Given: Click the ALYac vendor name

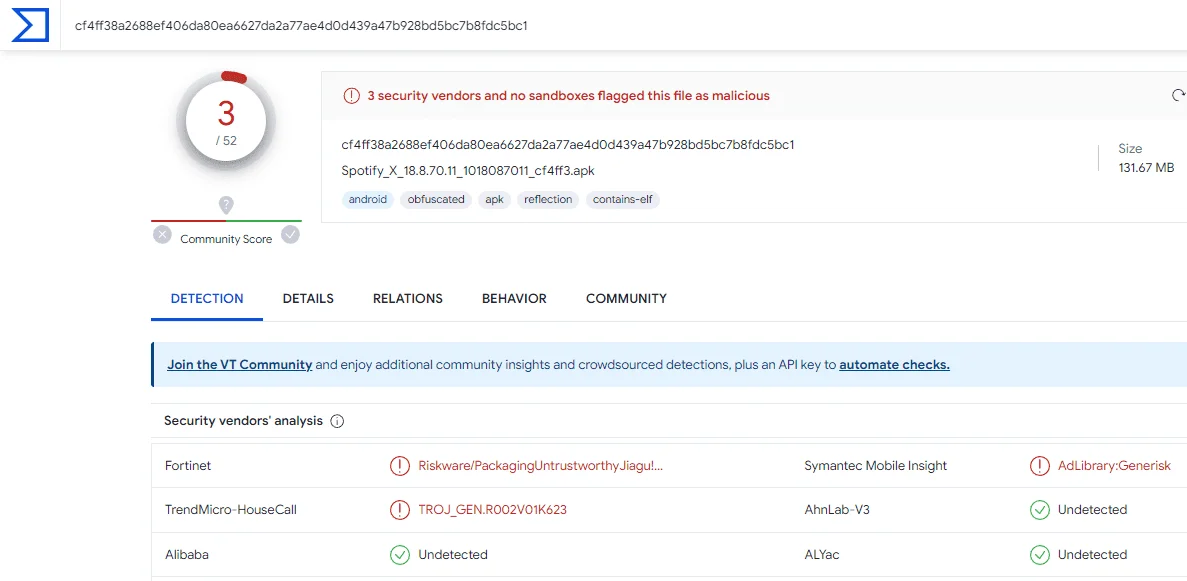Looking at the screenshot, I should coord(821,554).
